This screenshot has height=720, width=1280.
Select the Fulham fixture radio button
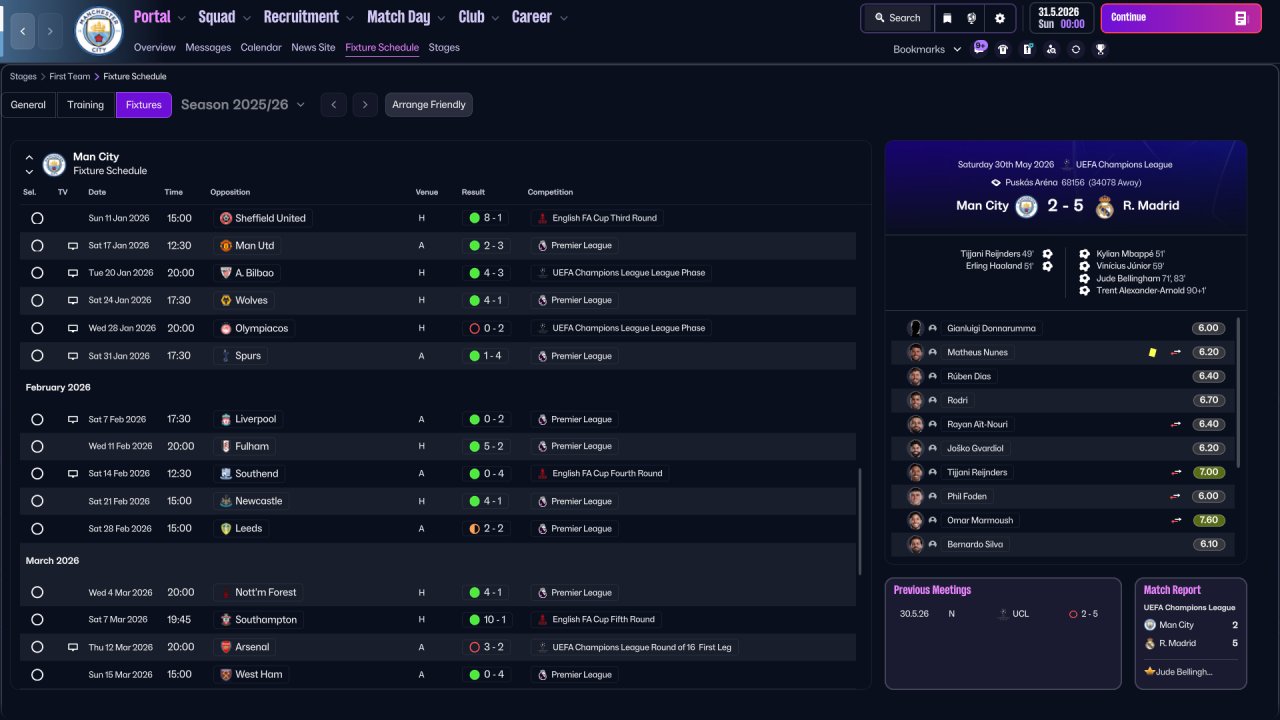(37, 447)
